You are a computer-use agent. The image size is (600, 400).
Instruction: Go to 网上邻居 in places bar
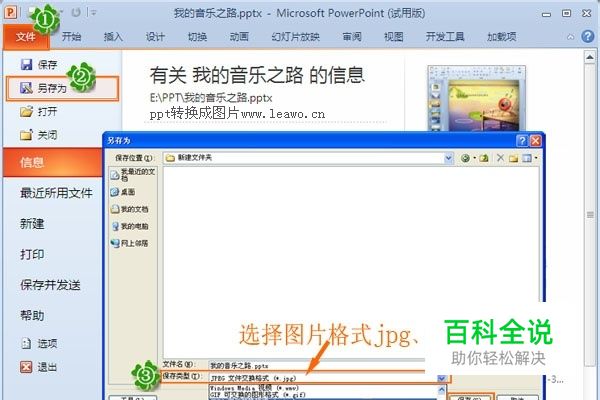(130, 243)
